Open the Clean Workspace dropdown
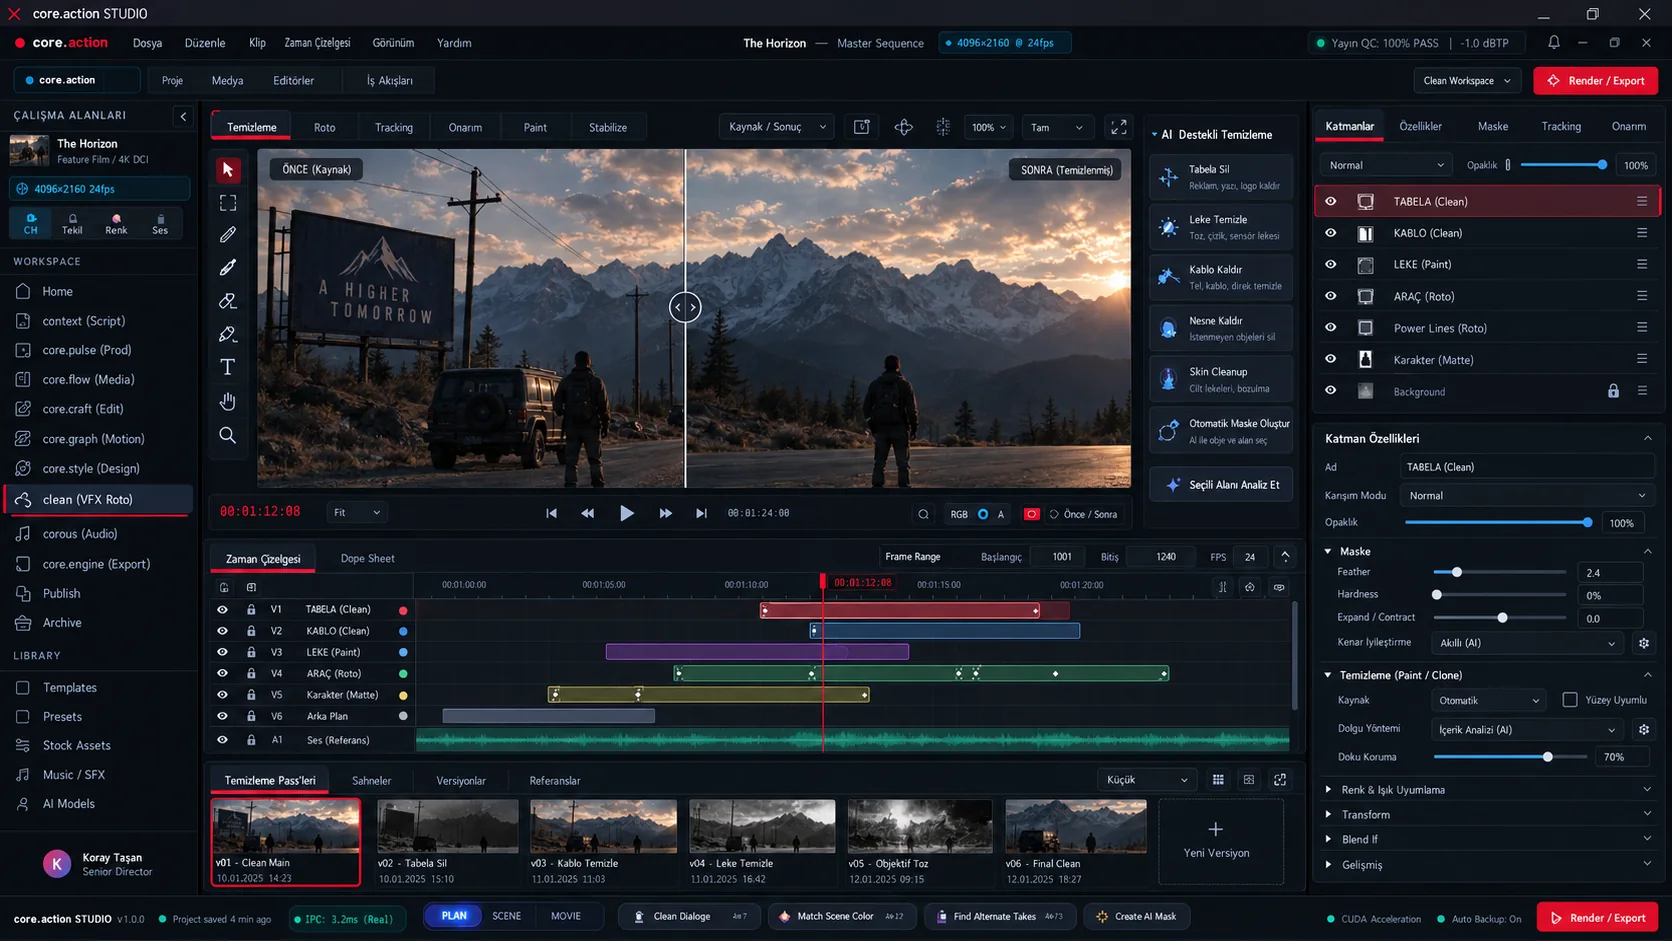Image resolution: width=1672 pixels, height=941 pixels. 1467,81
